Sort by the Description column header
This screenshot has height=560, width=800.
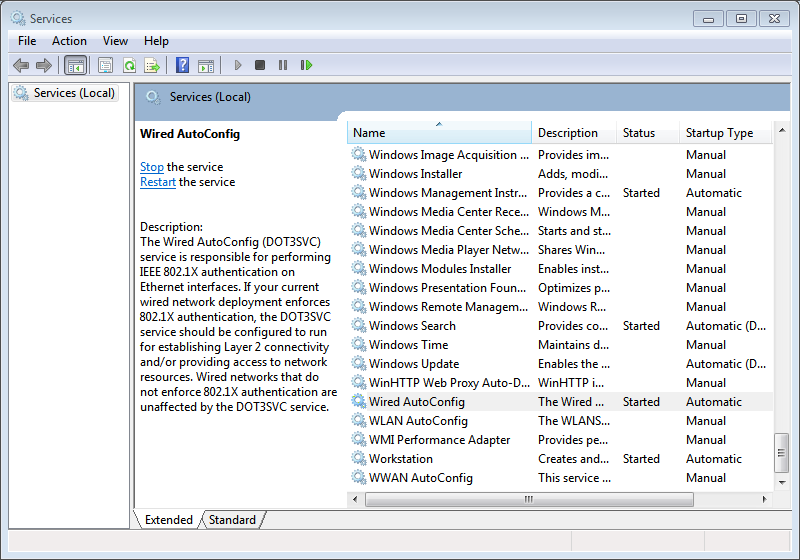click(574, 133)
